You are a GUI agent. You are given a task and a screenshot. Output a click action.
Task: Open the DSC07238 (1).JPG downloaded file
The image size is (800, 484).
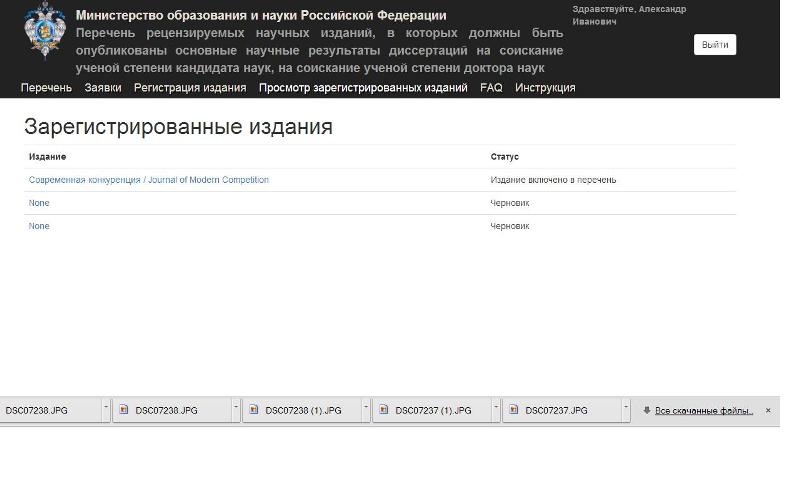(303, 411)
